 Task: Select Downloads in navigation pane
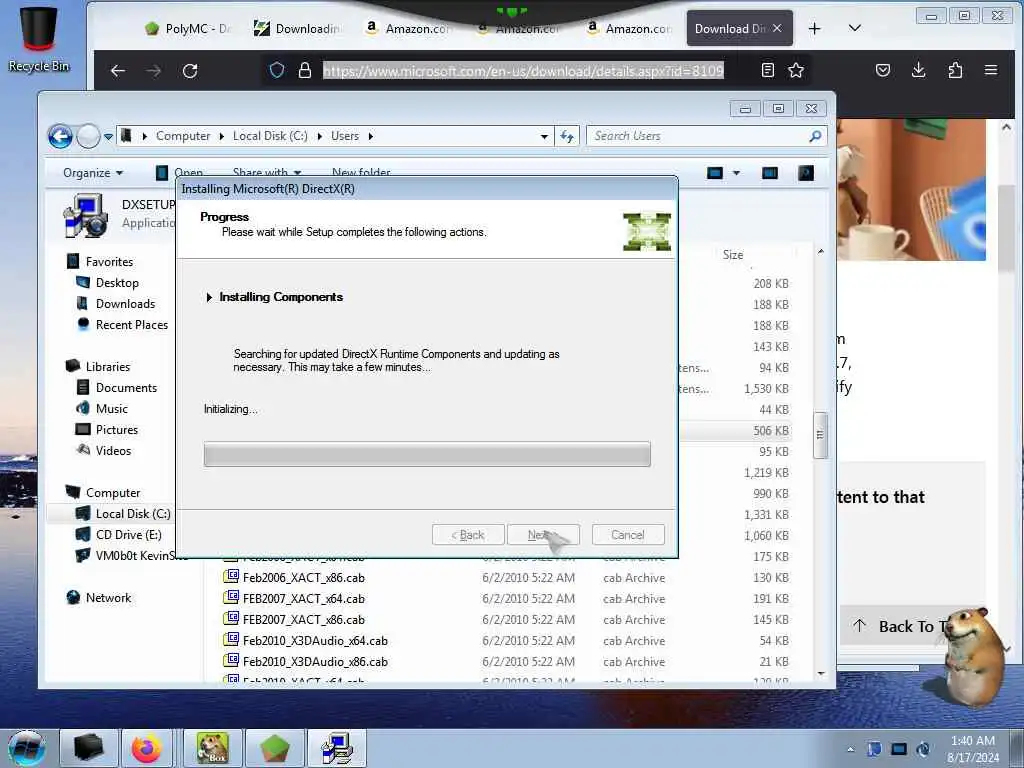pyautogui.click(x=125, y=304)
